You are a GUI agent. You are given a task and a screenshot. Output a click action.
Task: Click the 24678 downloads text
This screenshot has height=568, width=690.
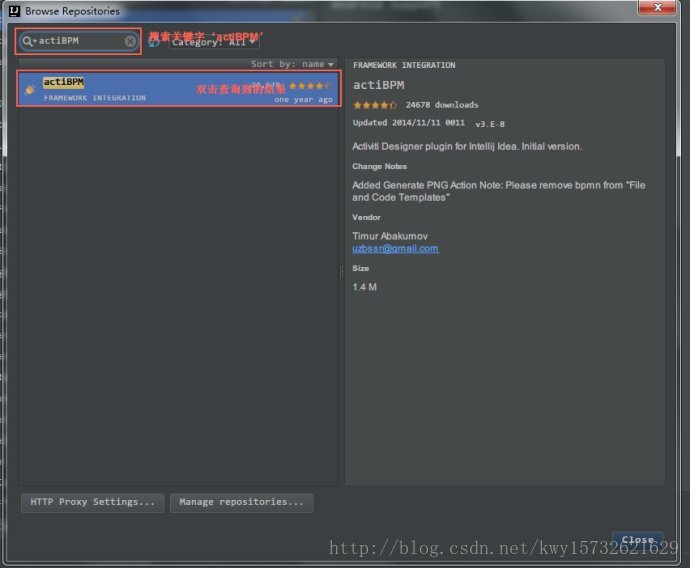(442, 105)
